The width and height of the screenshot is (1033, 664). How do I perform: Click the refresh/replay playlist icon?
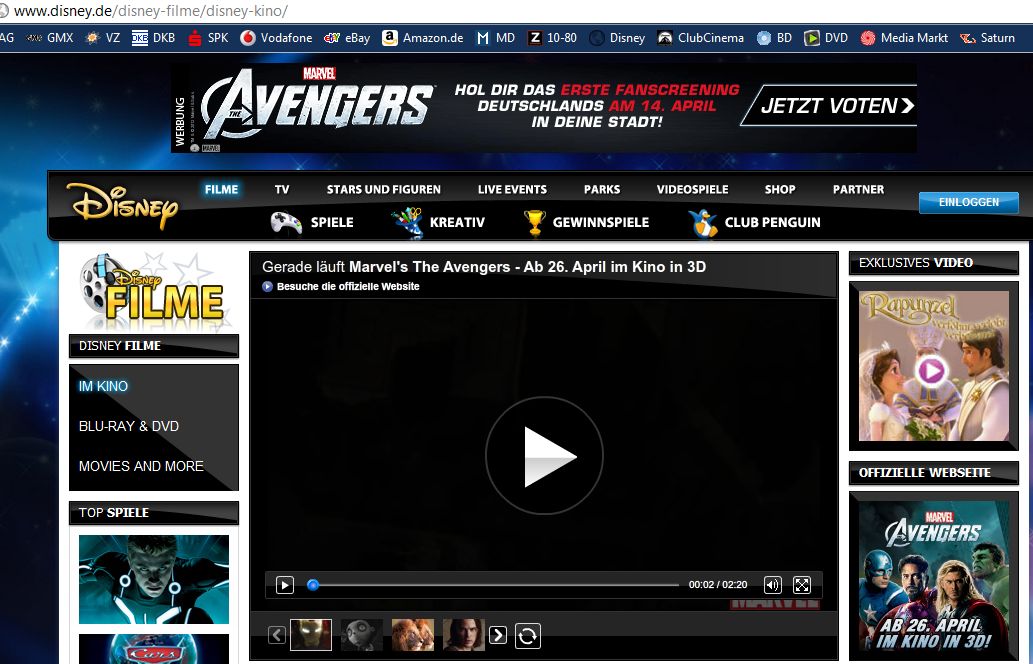[x=528, y=636]
